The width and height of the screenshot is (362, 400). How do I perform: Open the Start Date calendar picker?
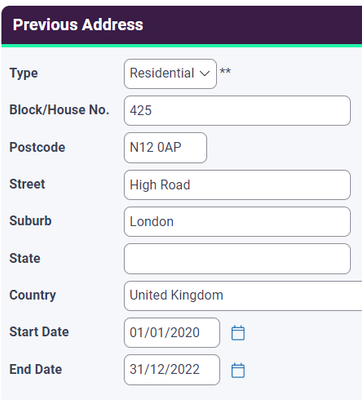click(238, 333)
